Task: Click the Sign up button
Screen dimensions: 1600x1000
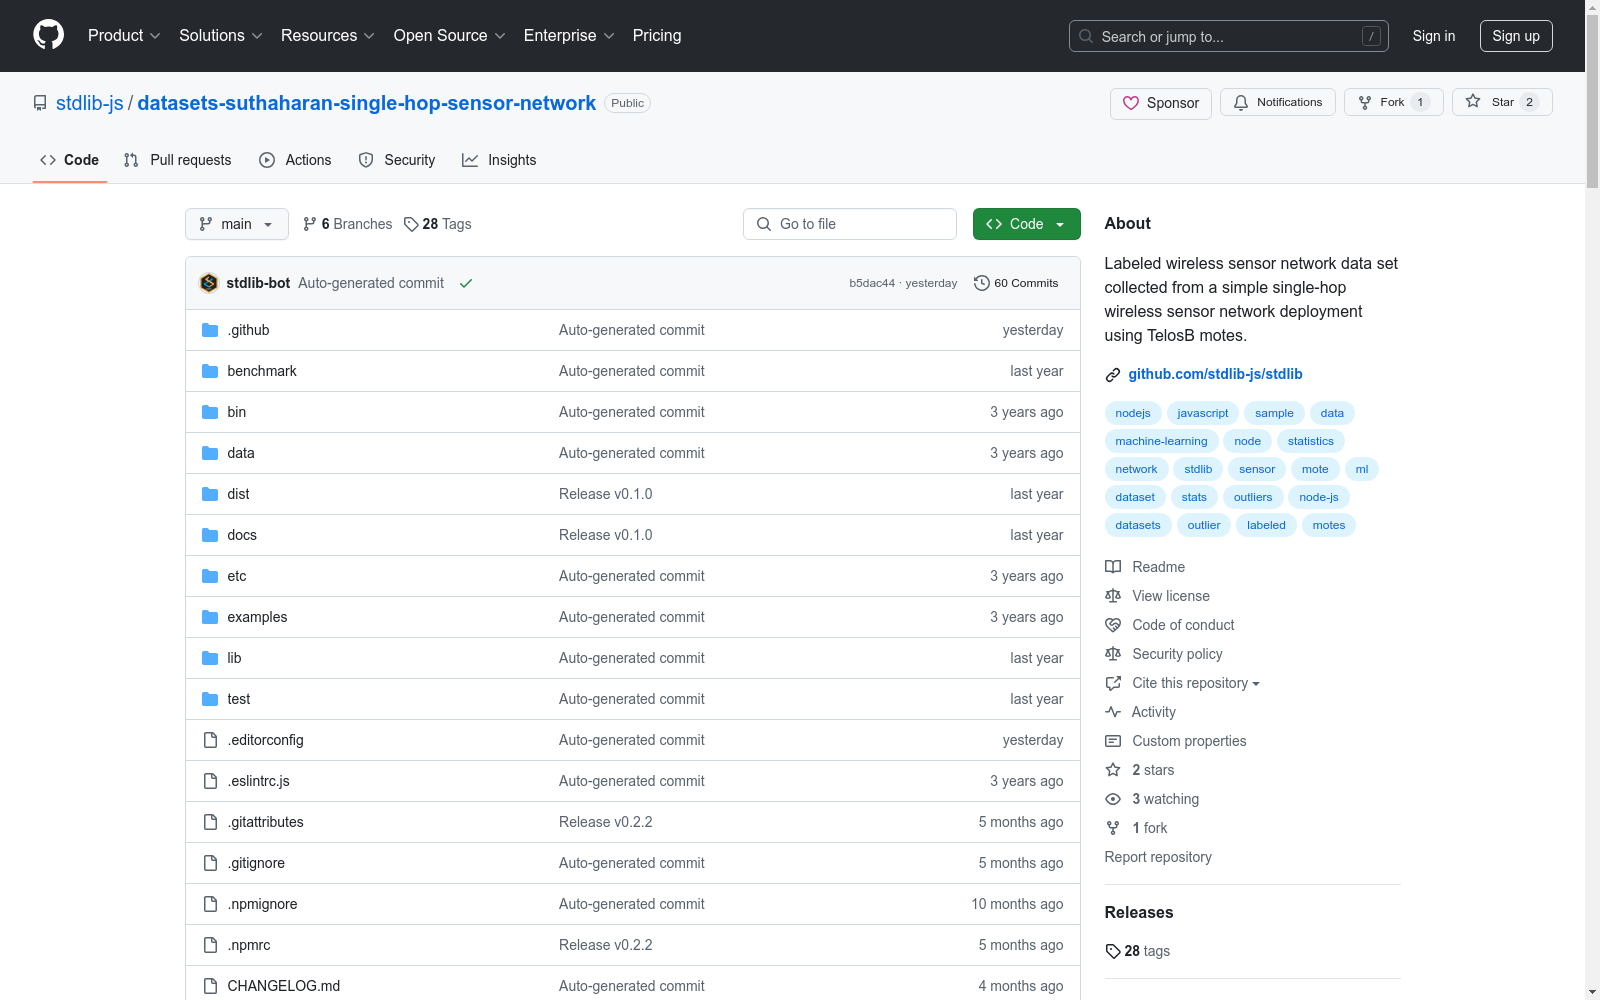Action: click(1516, 36)
